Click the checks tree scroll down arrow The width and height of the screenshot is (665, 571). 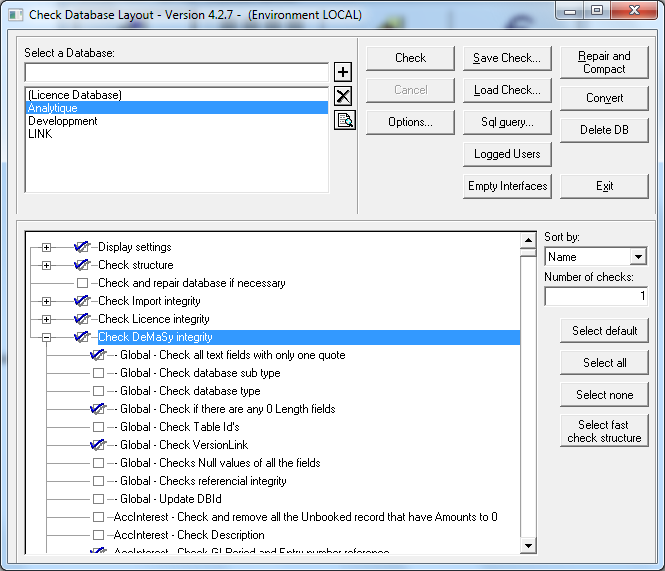coord(528,546)
